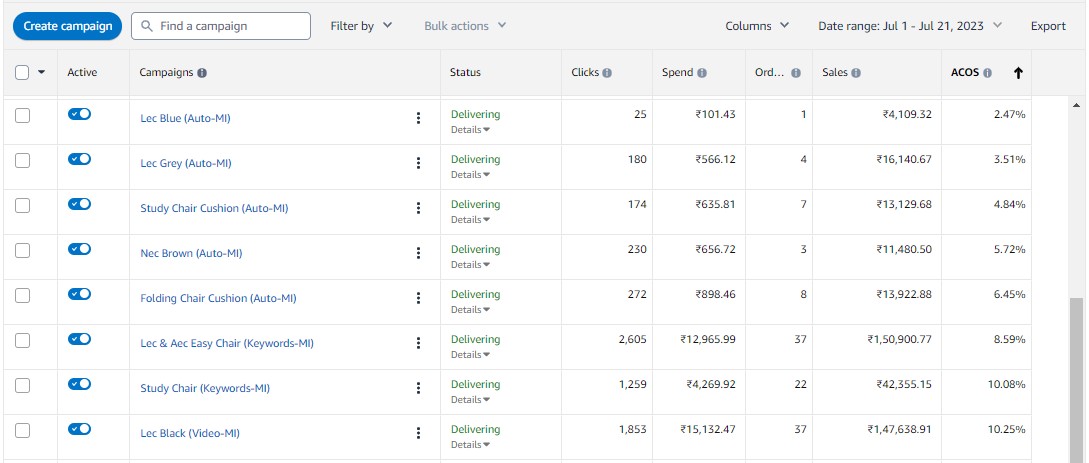This screenshot has height=463, width=1089.
Task: Click the info icon next to Spend column
Action: click(702, 73)
